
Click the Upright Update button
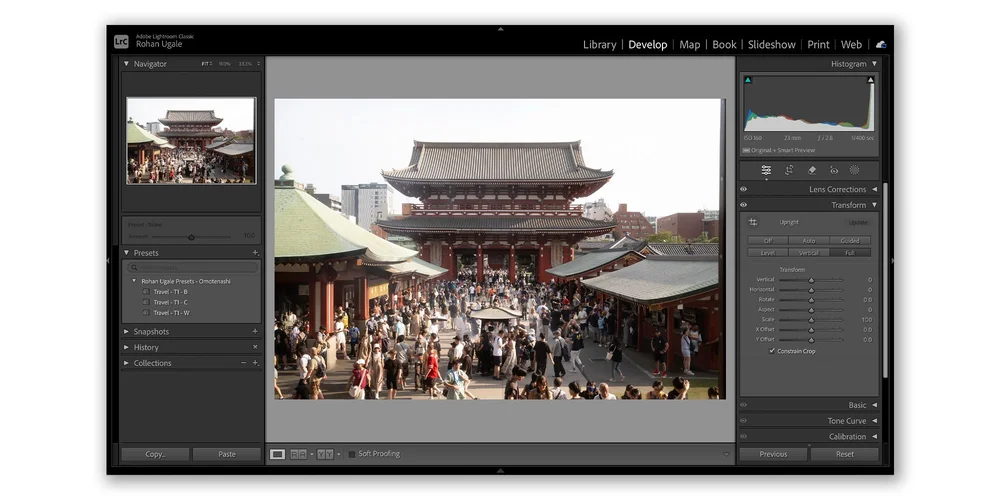pos(858,223)
